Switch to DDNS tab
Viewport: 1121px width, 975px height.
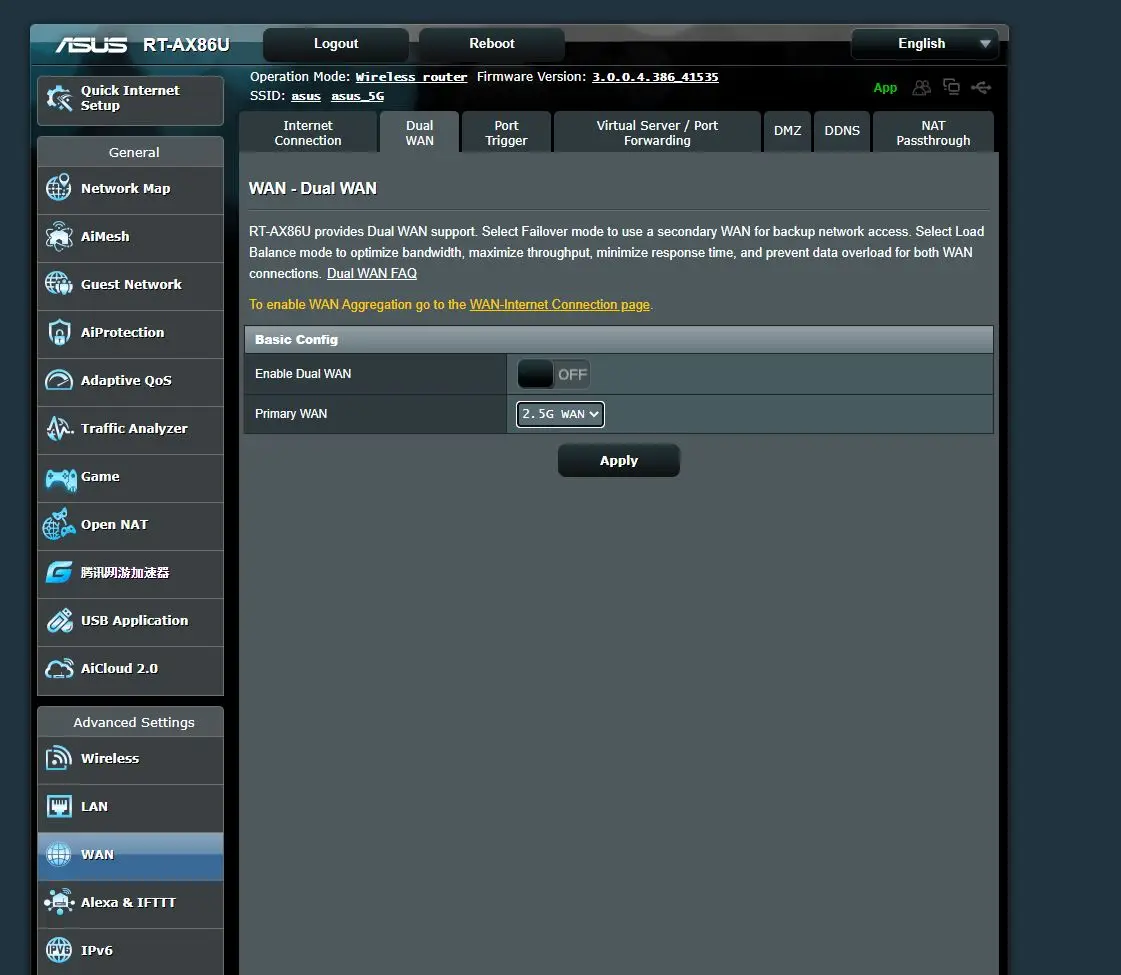pos(842,132)
